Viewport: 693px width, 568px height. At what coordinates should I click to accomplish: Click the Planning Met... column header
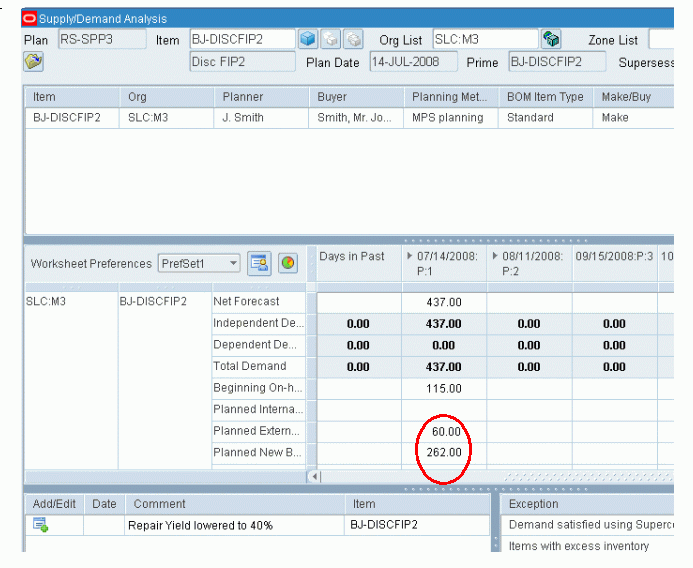451,97
